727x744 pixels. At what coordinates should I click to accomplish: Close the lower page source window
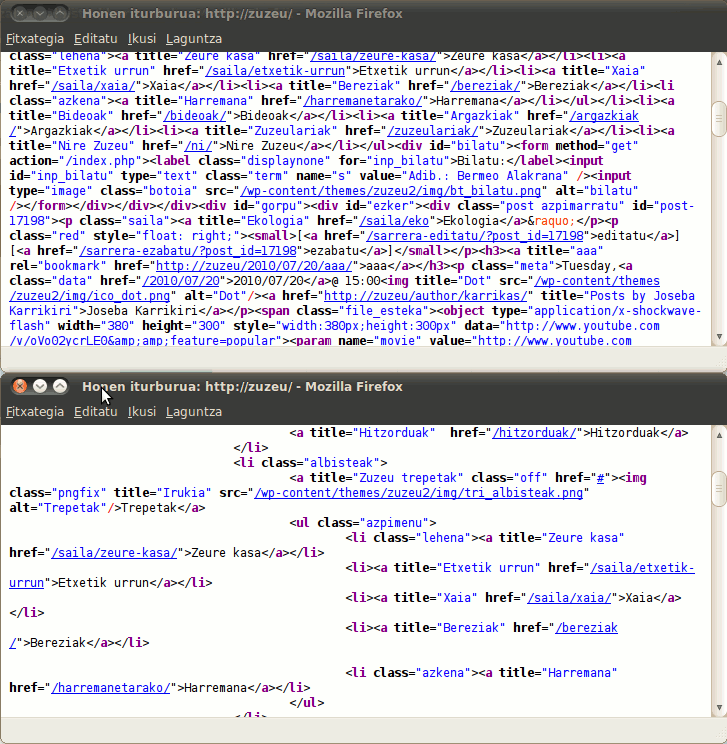pyautogui.click(x=18, y=386)
